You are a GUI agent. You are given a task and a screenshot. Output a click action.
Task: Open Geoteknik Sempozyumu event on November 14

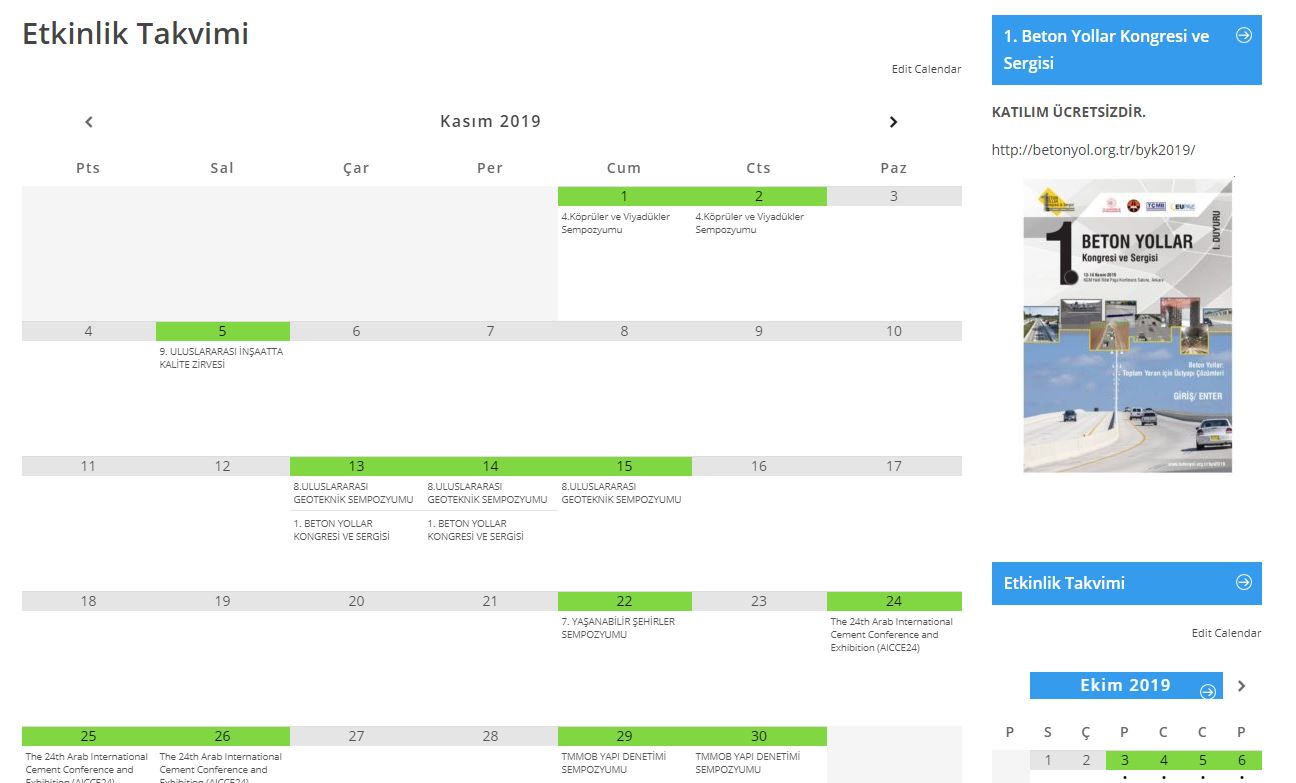click(487, 493)
